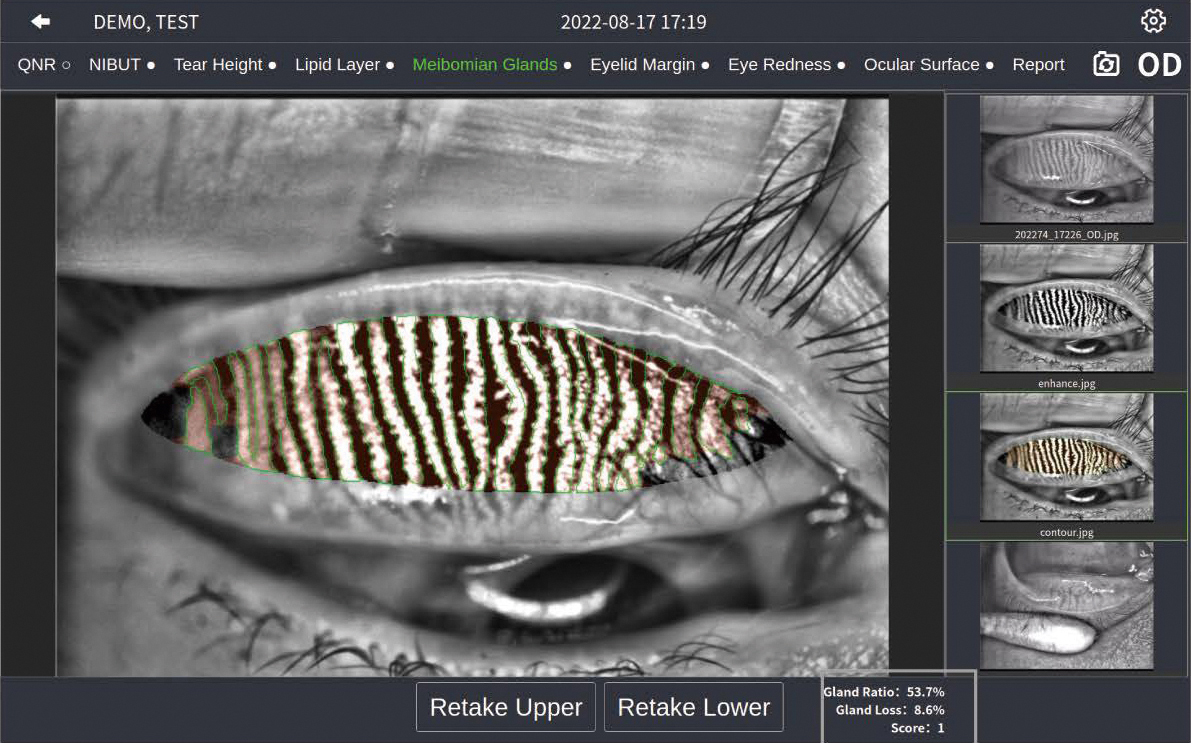Click the back arrow icon
Image resolution: width=1191 pixels, height=743 pixels.
[x=41, y=22]
